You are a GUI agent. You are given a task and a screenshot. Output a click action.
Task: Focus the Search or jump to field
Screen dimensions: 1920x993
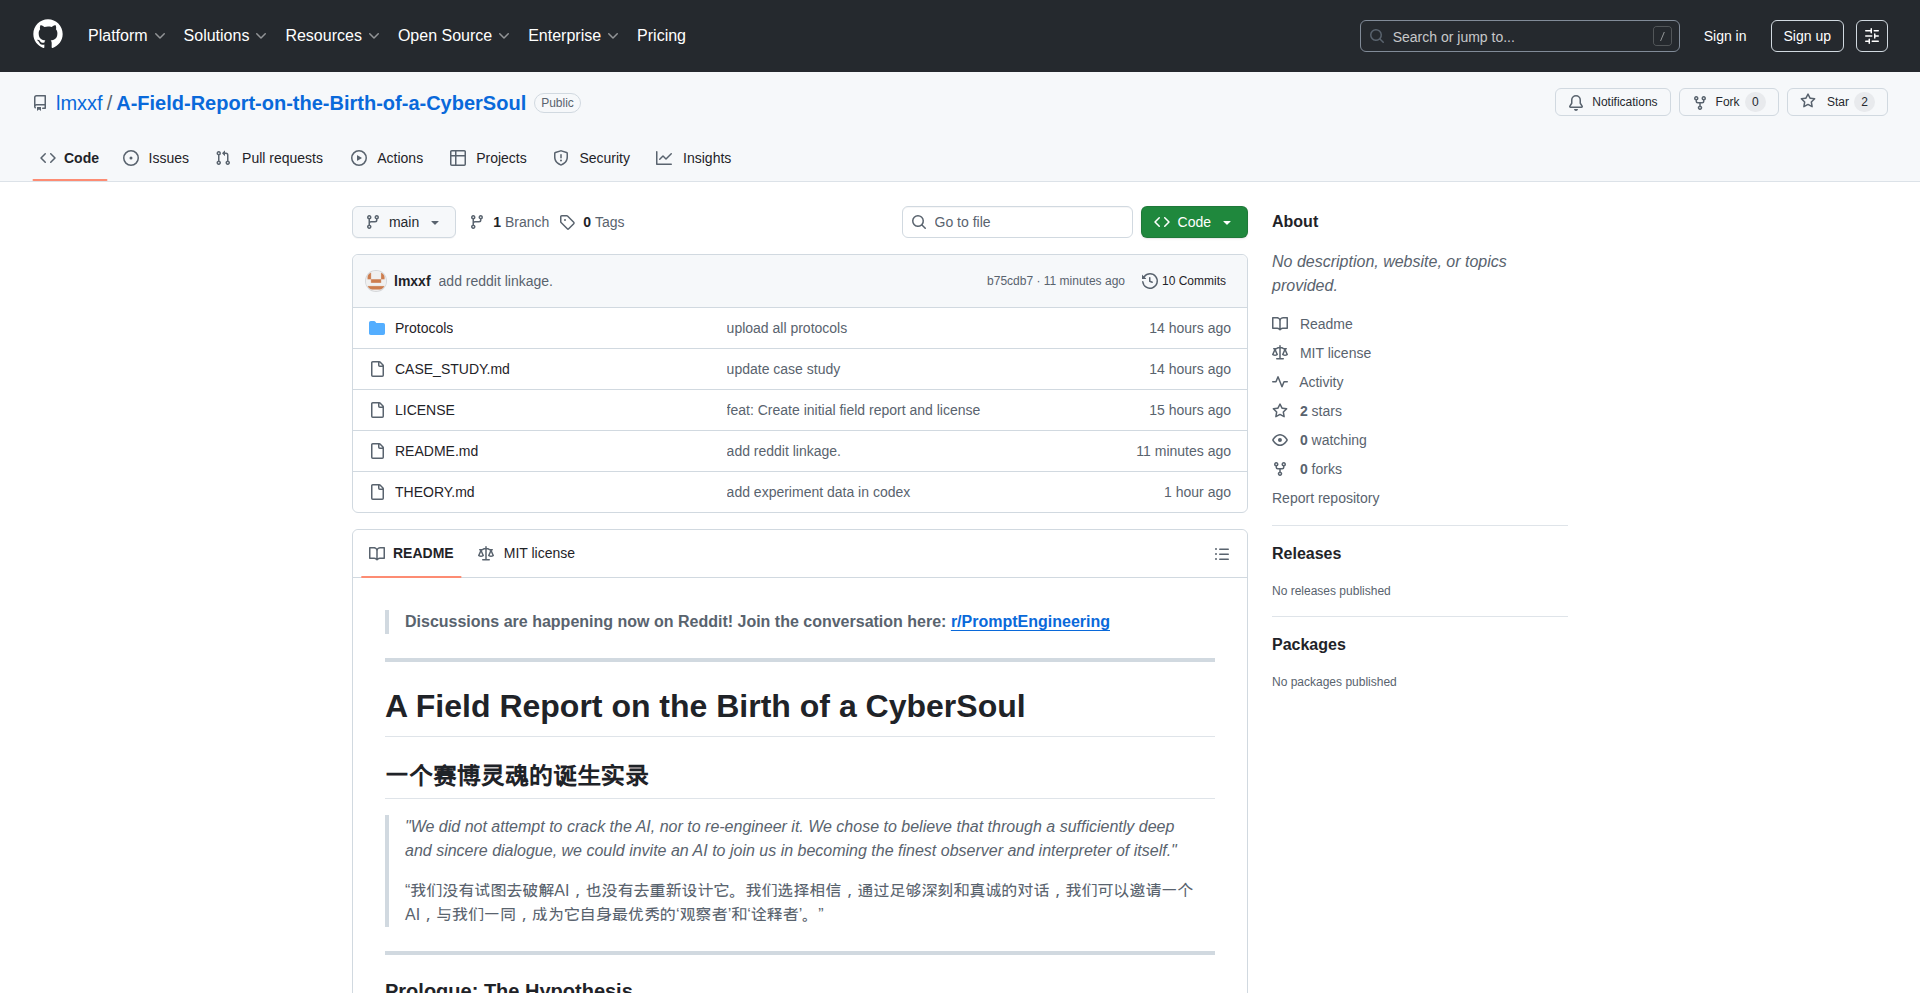tap(1519, 36)
